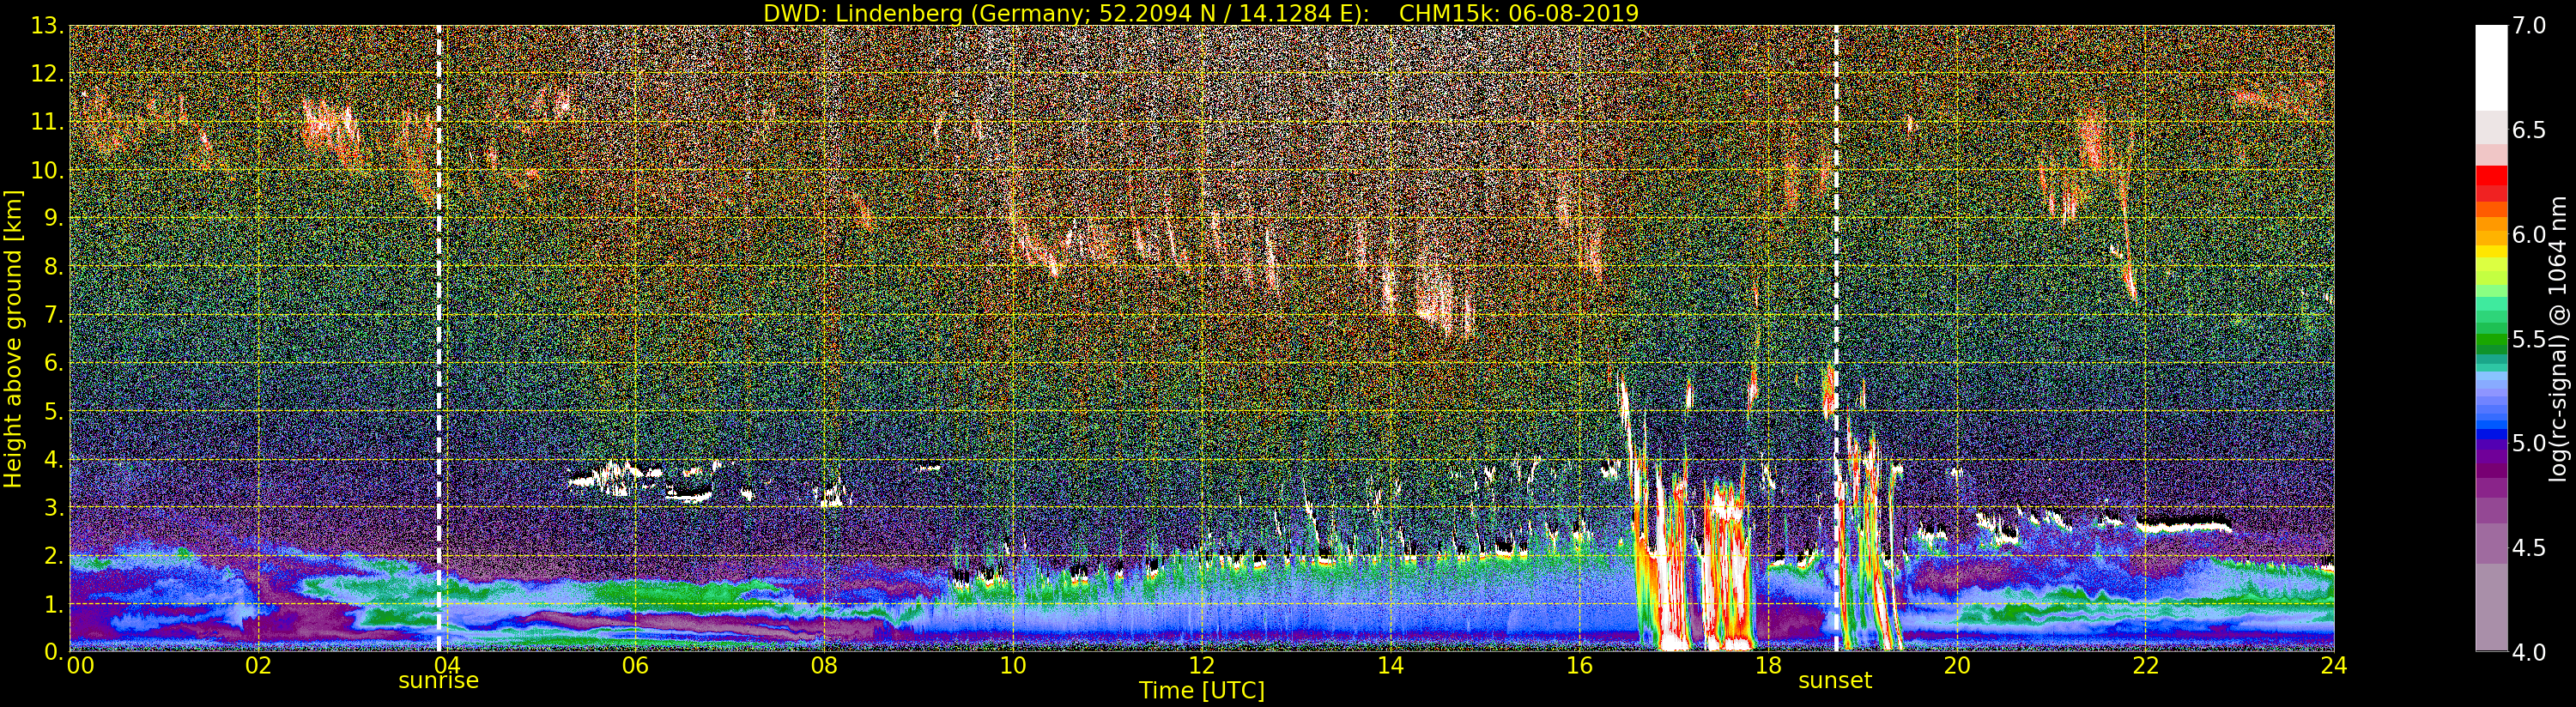Click the '5.' height tick label
Screen dimensions: 2576x707
pyautogui.click(x=53, y=411)
